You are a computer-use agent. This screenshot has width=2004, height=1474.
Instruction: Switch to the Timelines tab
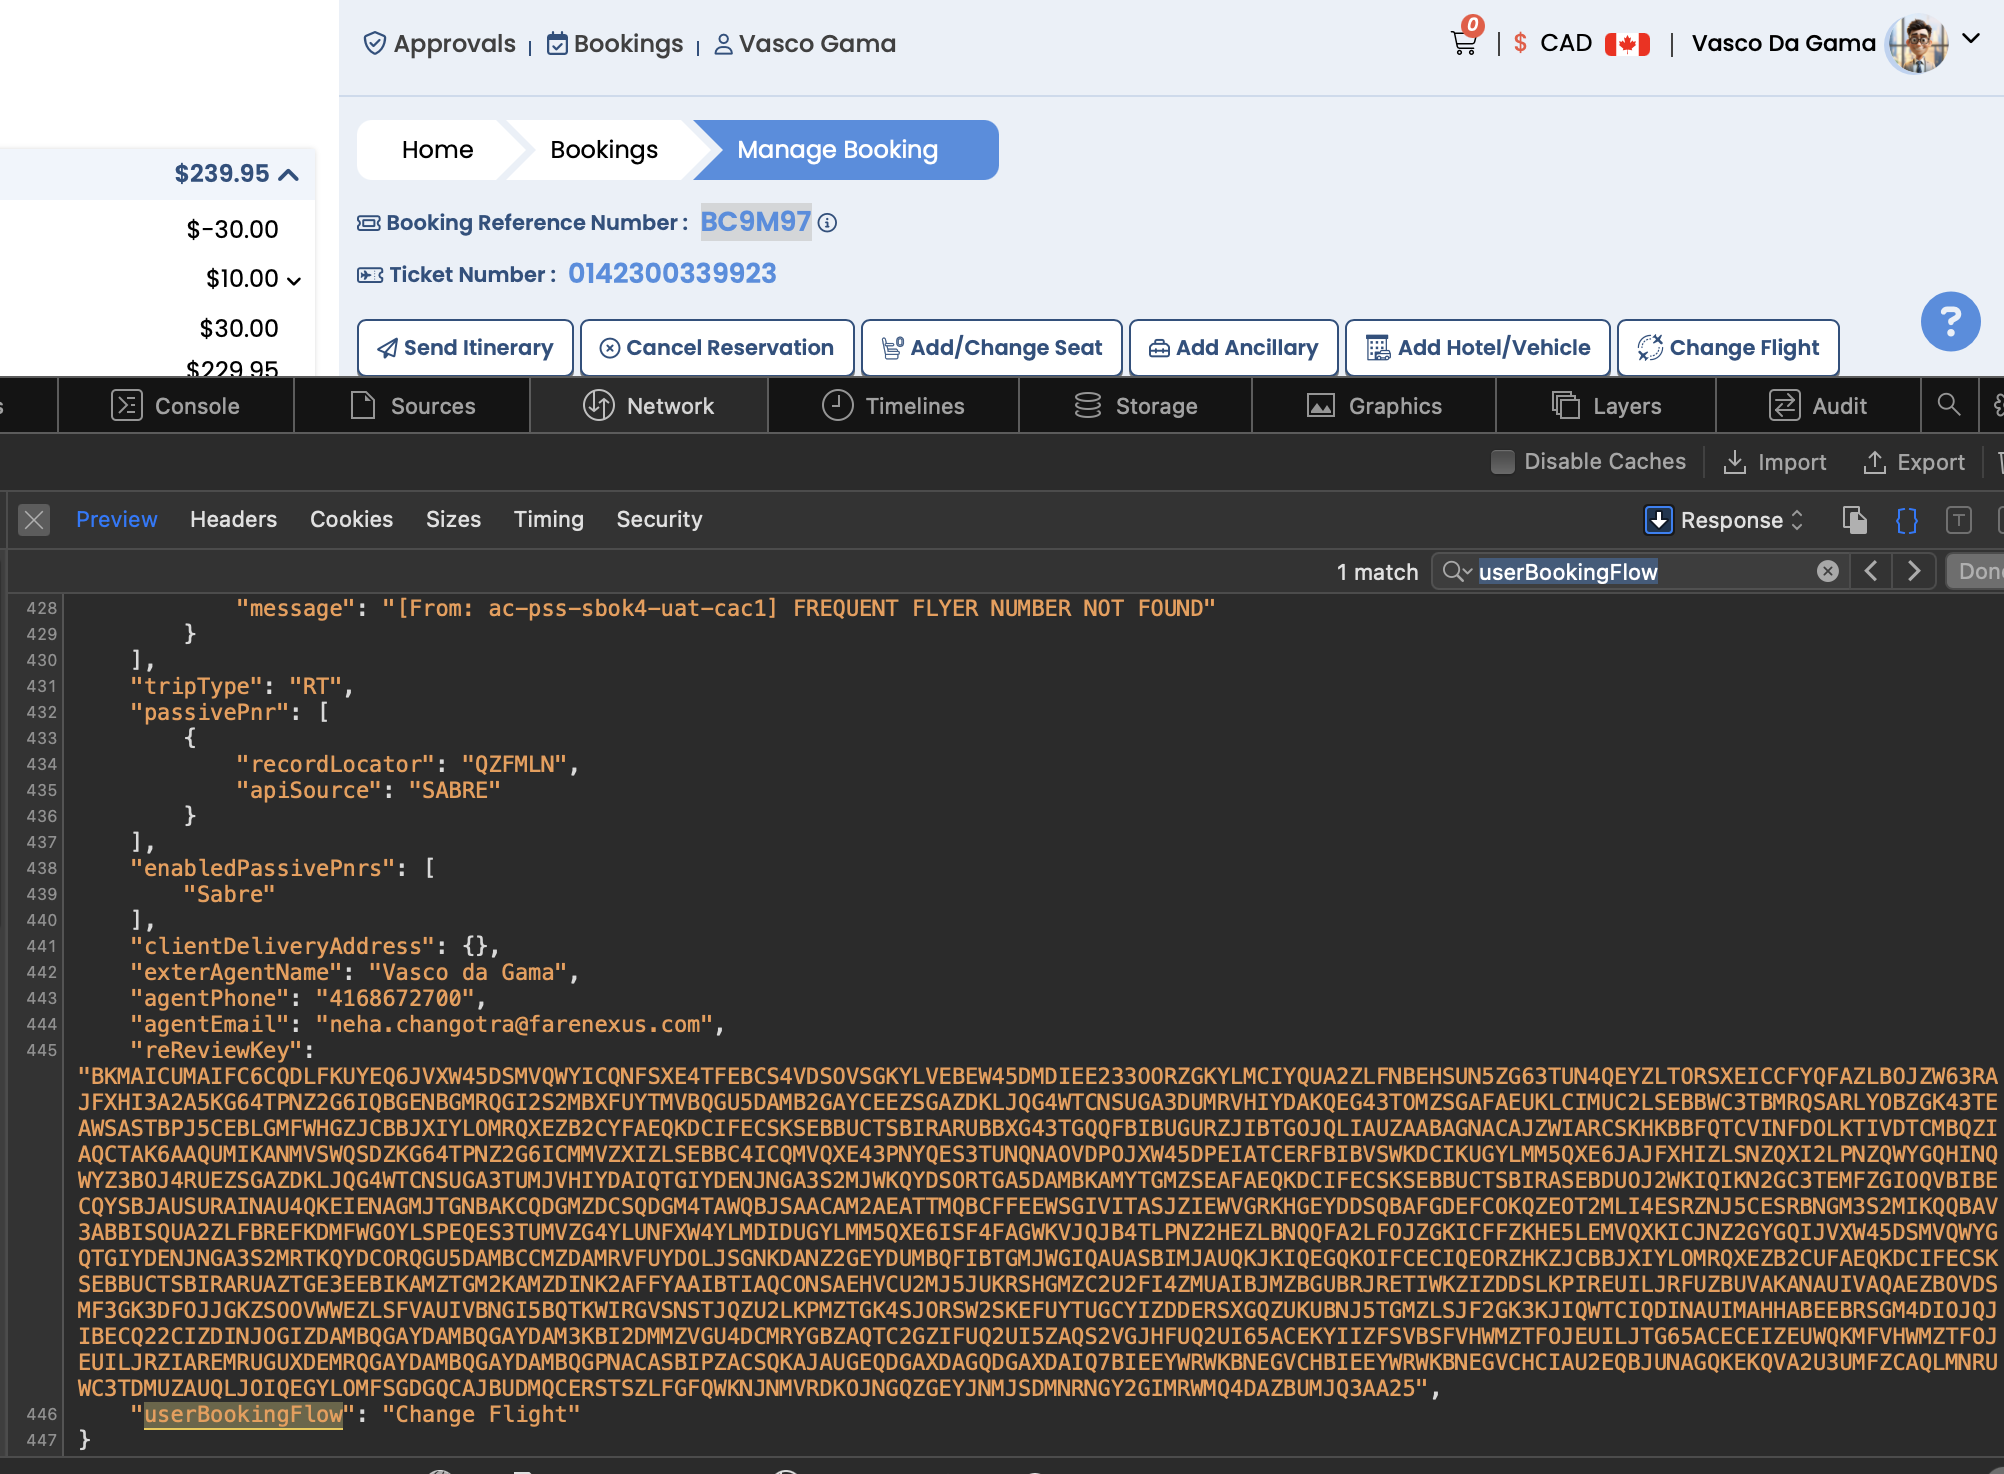pyautogui.click(x=893, y=406)
